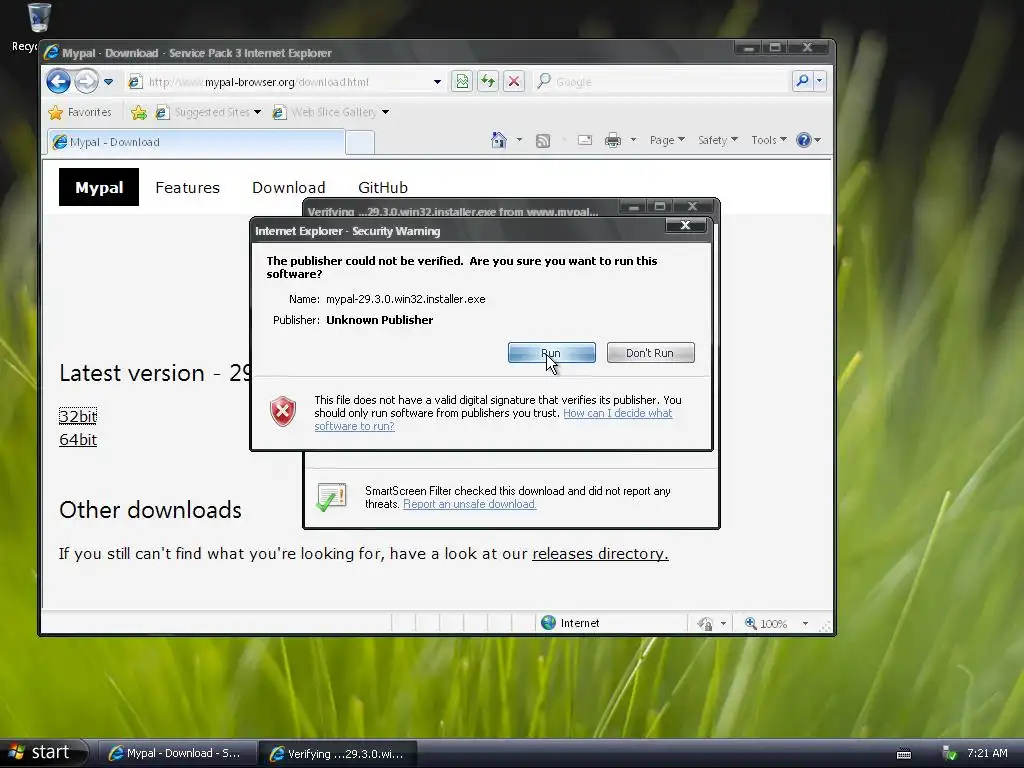The height and width of the screenshot is (768, 1024).
Task: Open the Favorites star button
Action: (x=80, y=112)
